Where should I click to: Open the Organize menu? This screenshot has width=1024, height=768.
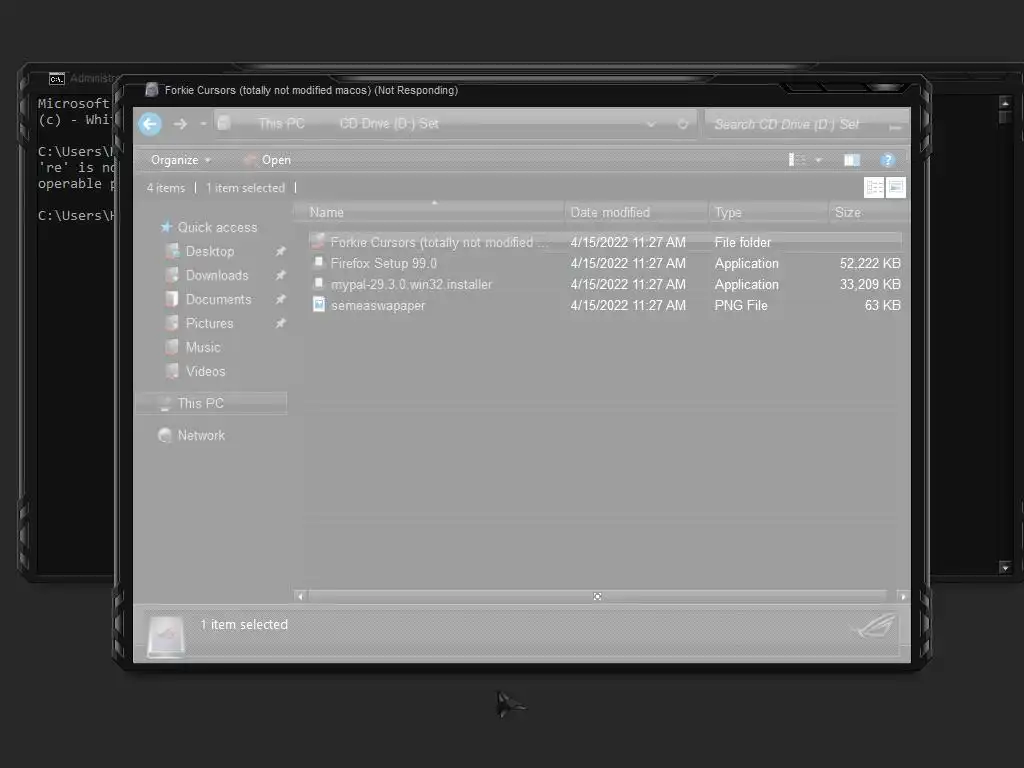click(x=181, y=160)
